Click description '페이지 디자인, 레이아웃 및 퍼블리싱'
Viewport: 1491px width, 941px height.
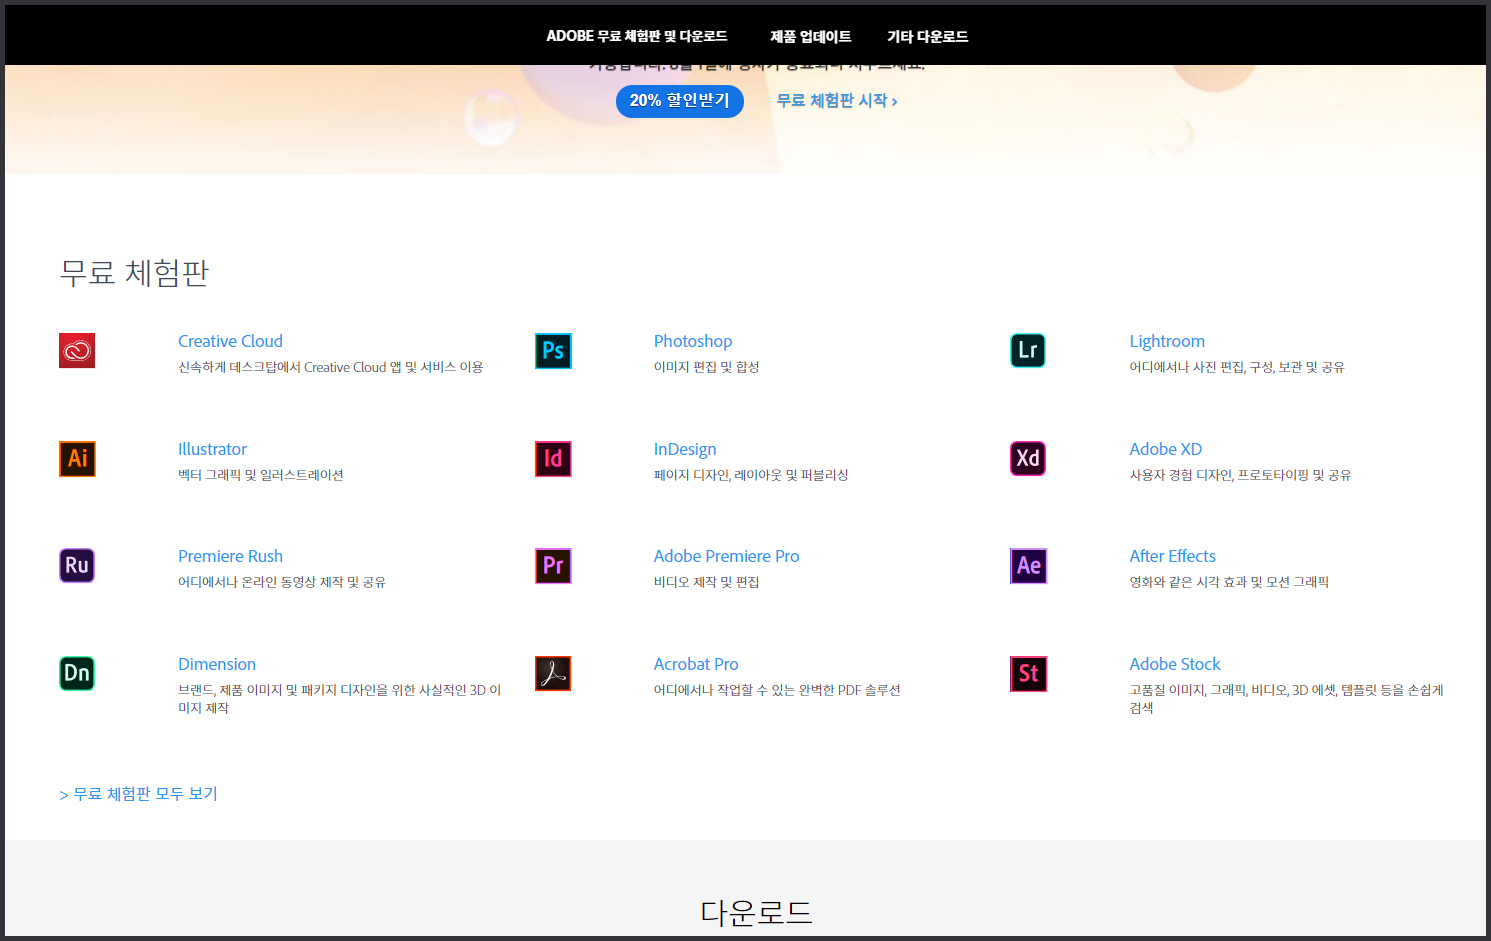(751, 475)
